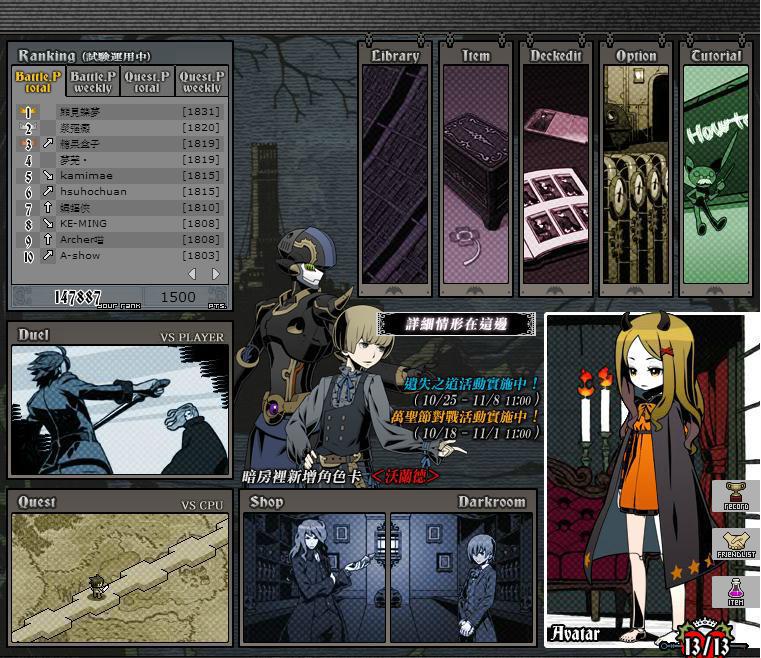Viewport: 761px width, 658px height.
Task: Click score [1831] of rank 1
Action: [x=201, y=112]
